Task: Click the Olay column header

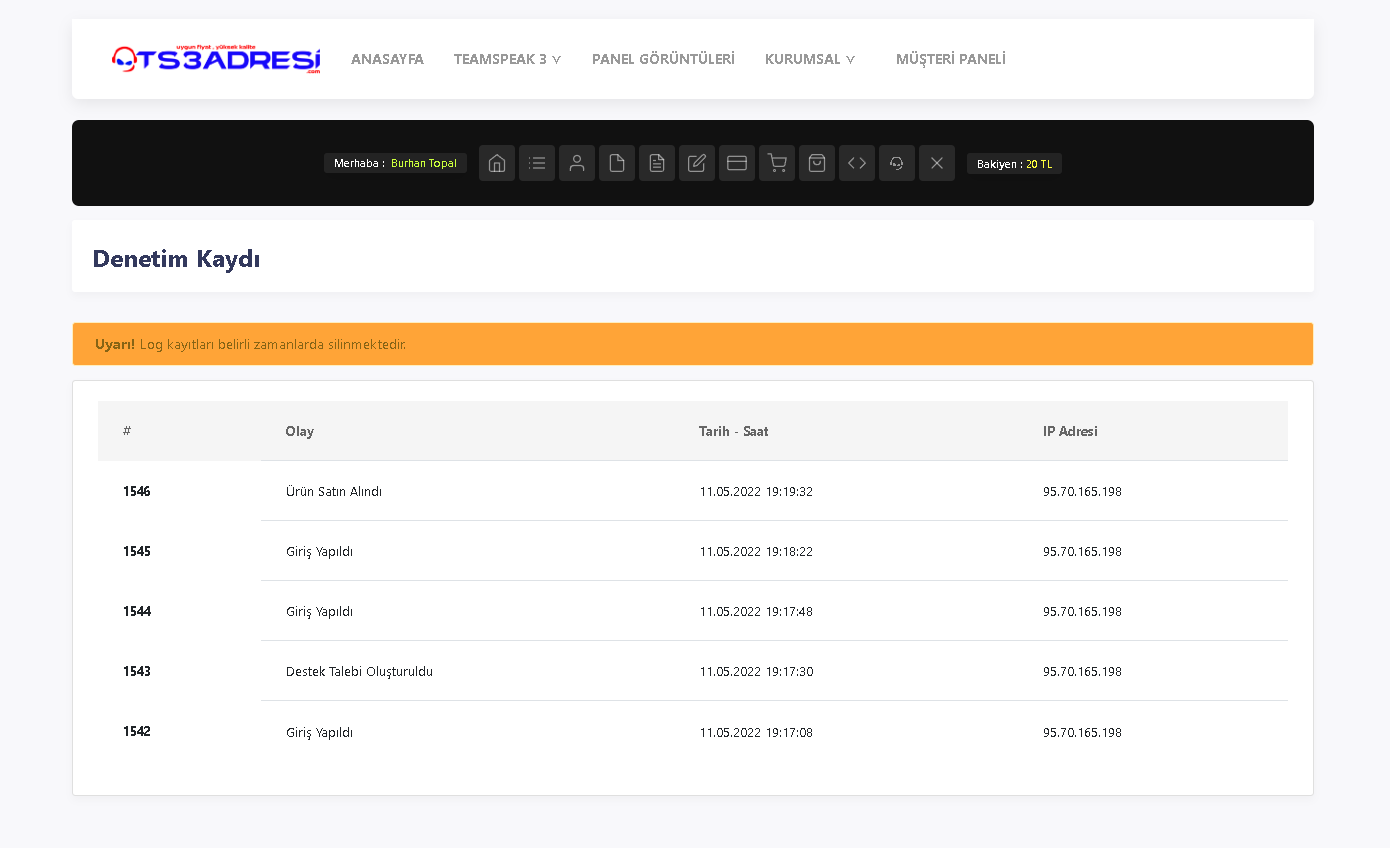Action: 300,431
